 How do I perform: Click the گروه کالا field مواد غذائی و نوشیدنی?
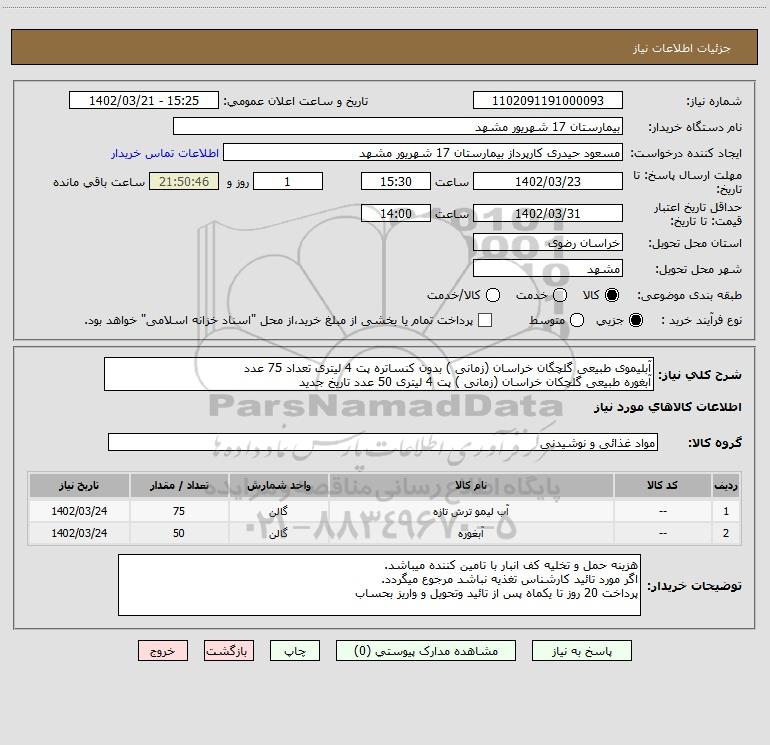[x=383, y=442]
